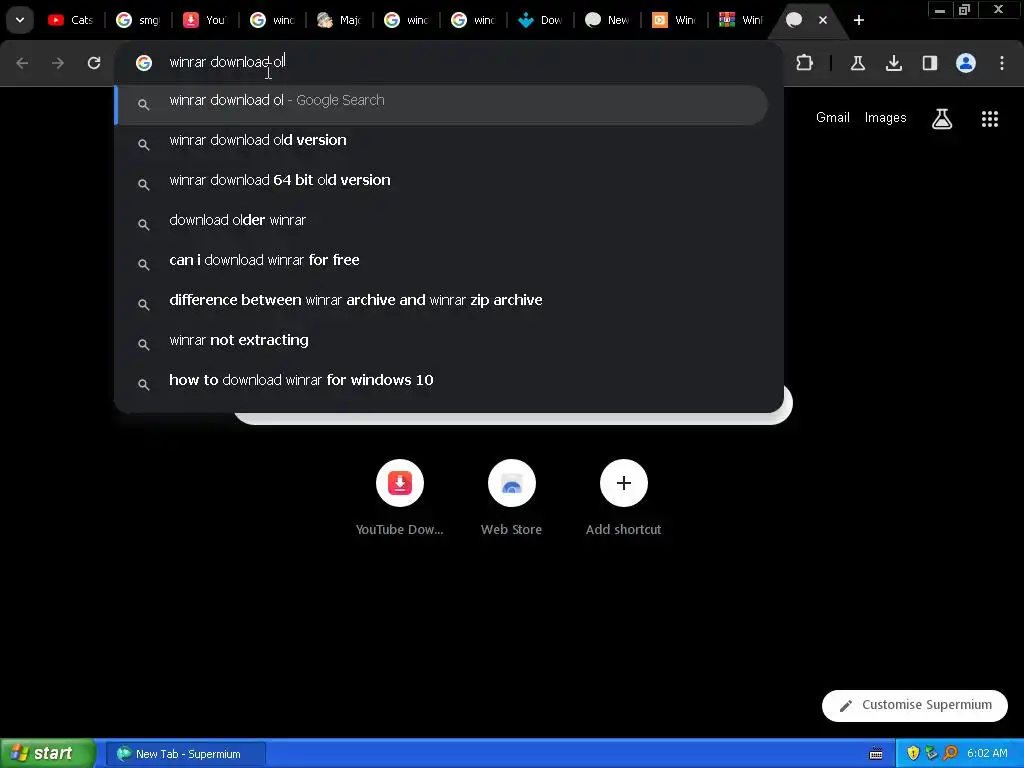Open the WinRAR books icon tab
Screen dimensions: 1024x768
[x=741, y=20]
